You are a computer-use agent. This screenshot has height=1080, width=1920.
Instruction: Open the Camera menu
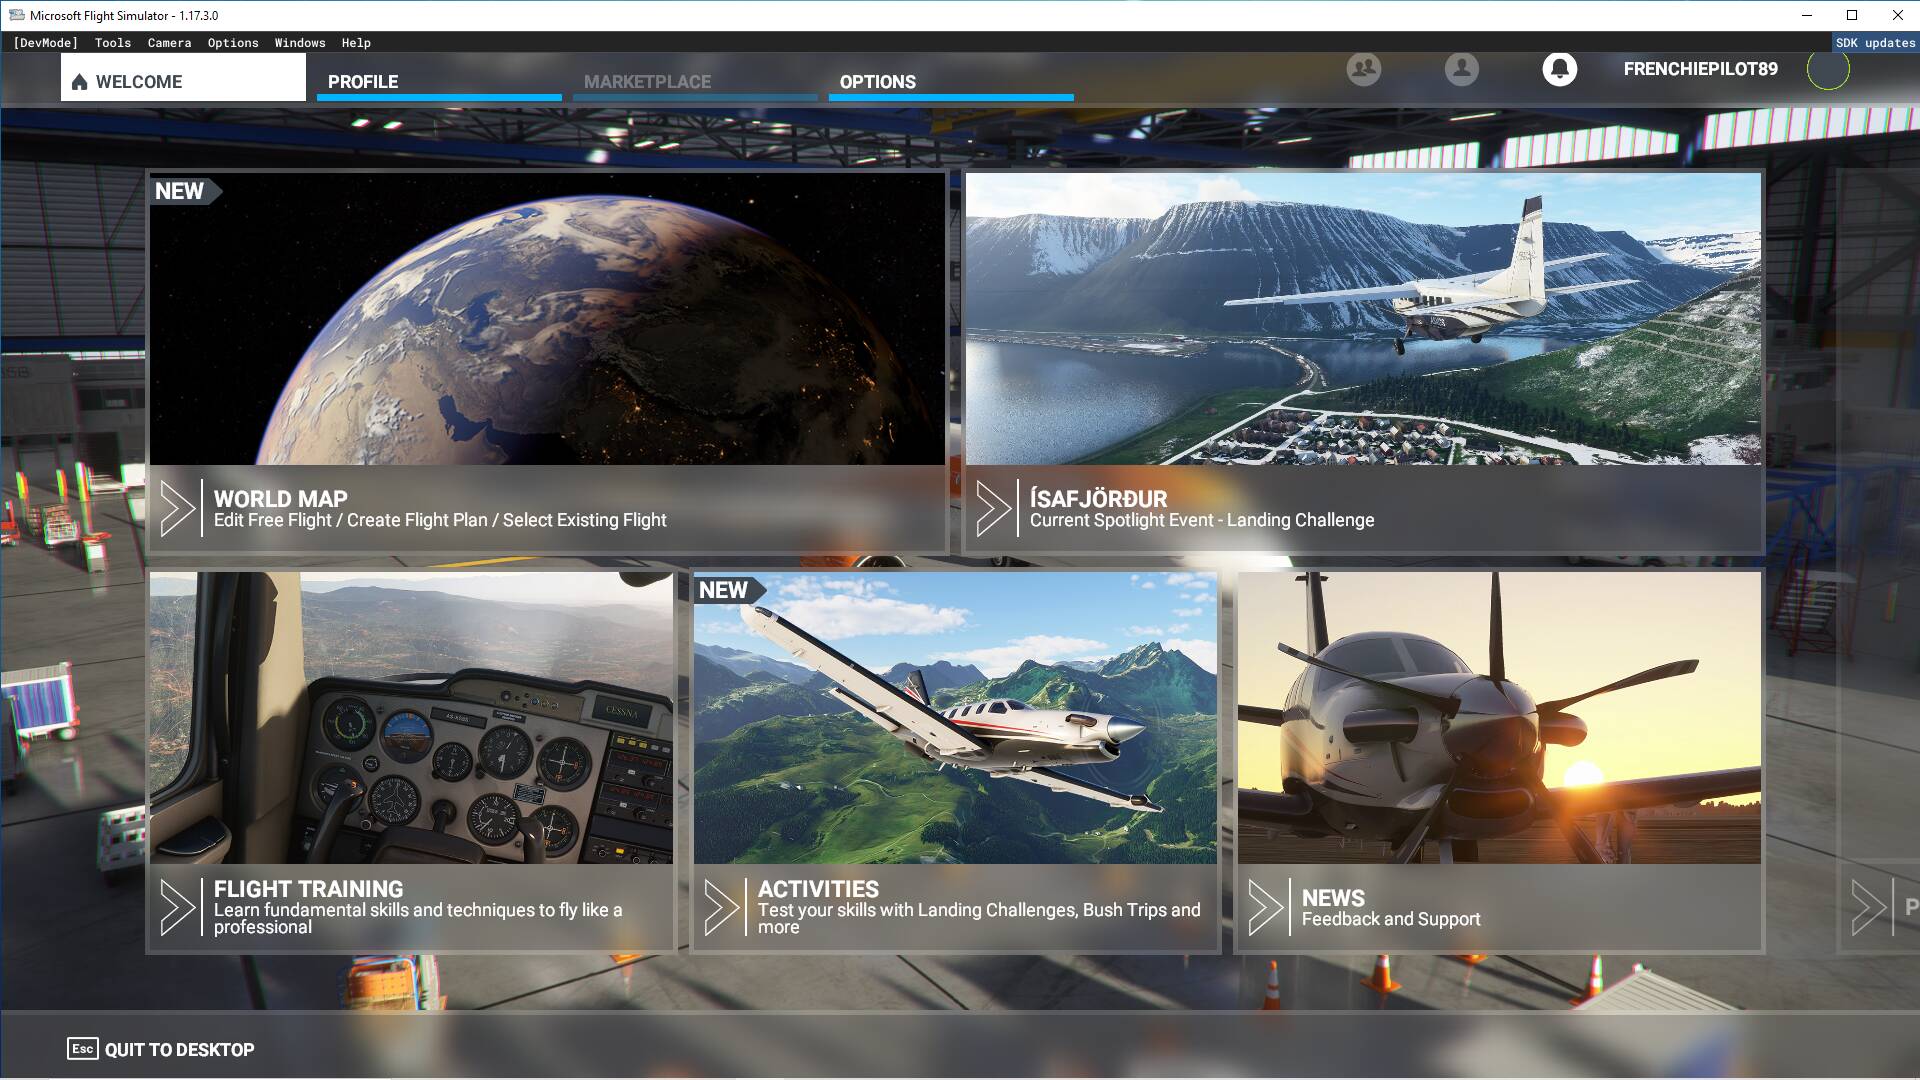[x=168, y=42]
